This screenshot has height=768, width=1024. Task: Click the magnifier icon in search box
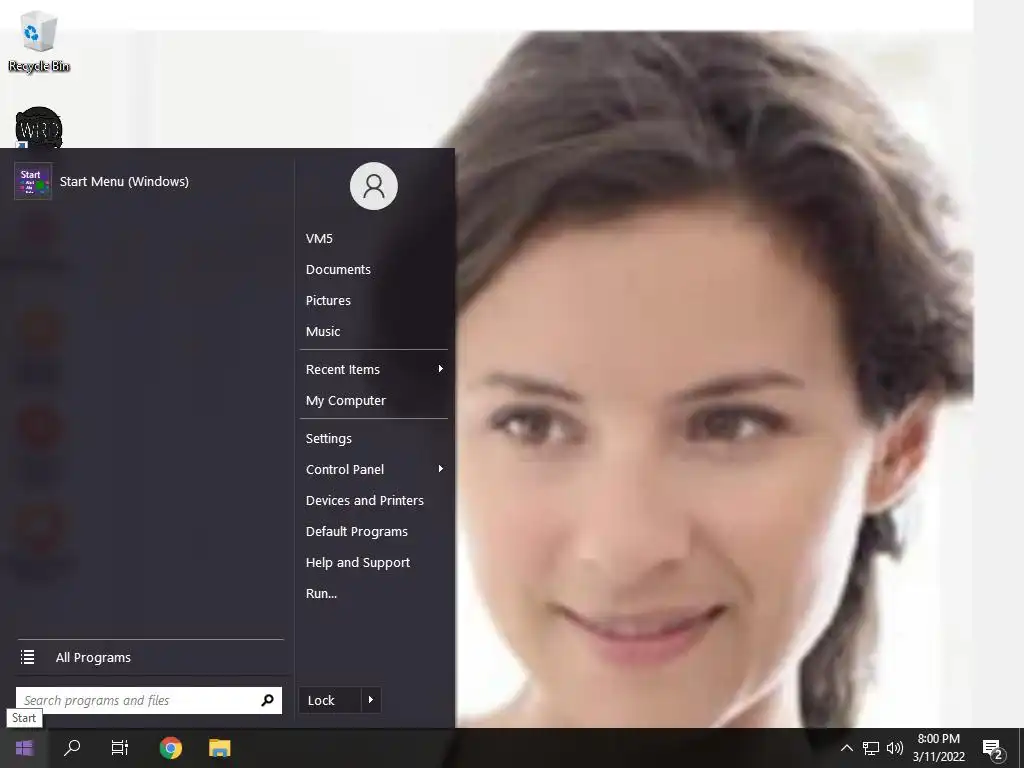[x=267, y=700]
